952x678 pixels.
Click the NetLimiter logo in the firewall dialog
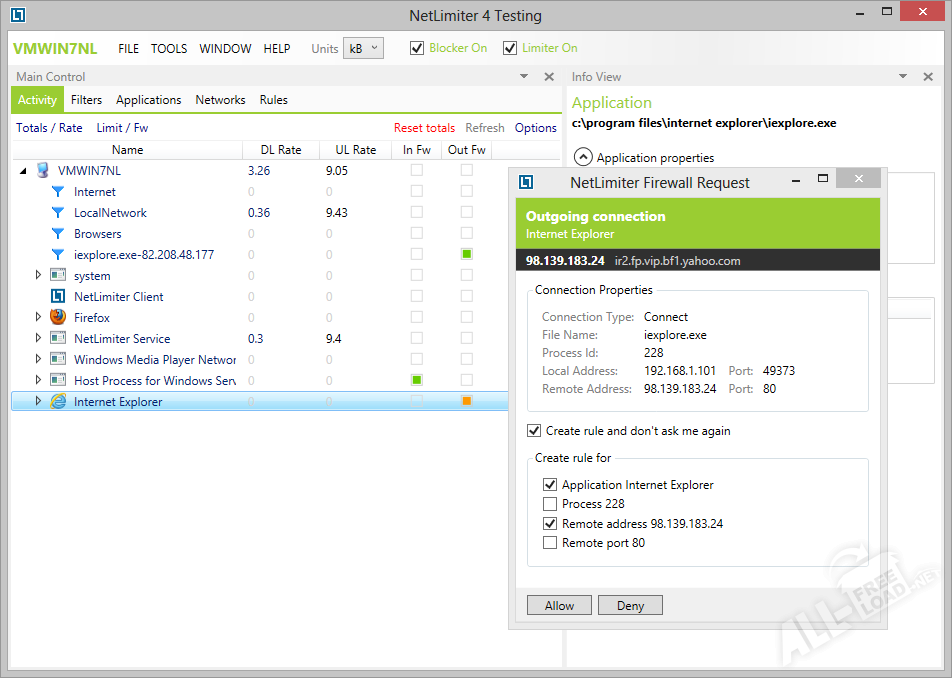(x=526, y=183)
